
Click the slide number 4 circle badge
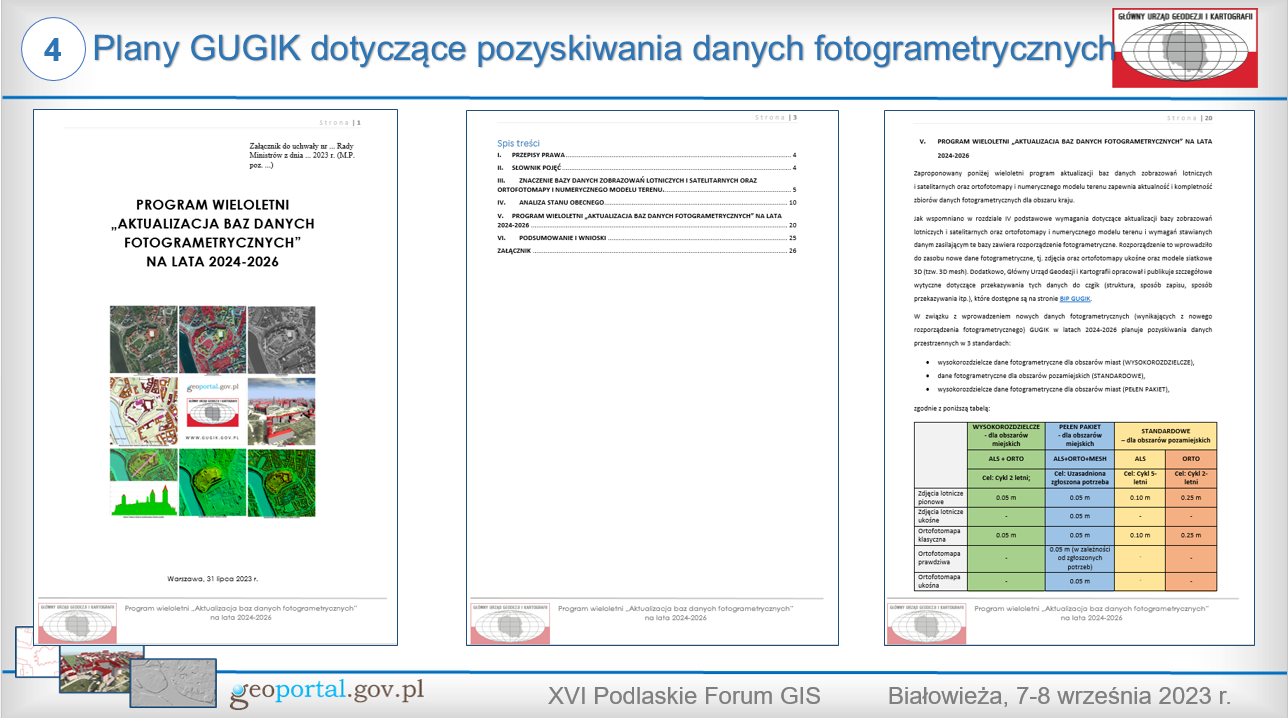(52, 49)
